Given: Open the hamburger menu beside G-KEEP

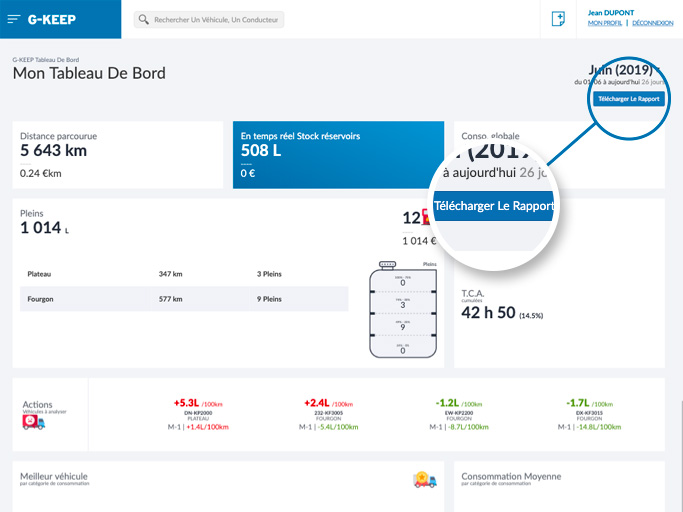Looking at the screenshot, I should coord(14,19).
